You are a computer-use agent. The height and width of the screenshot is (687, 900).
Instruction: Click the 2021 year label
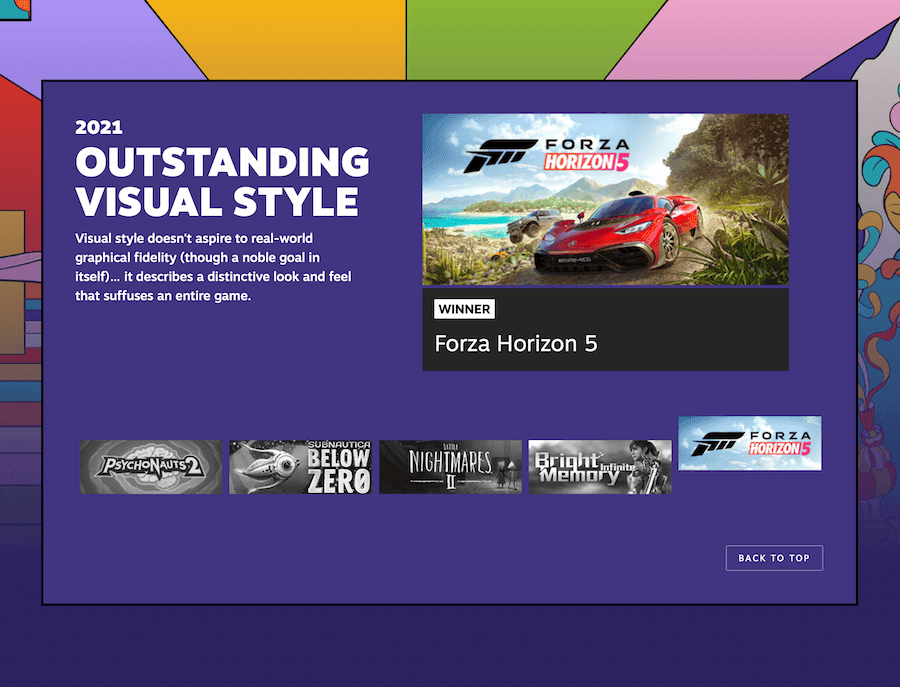[x=99, y=127]
